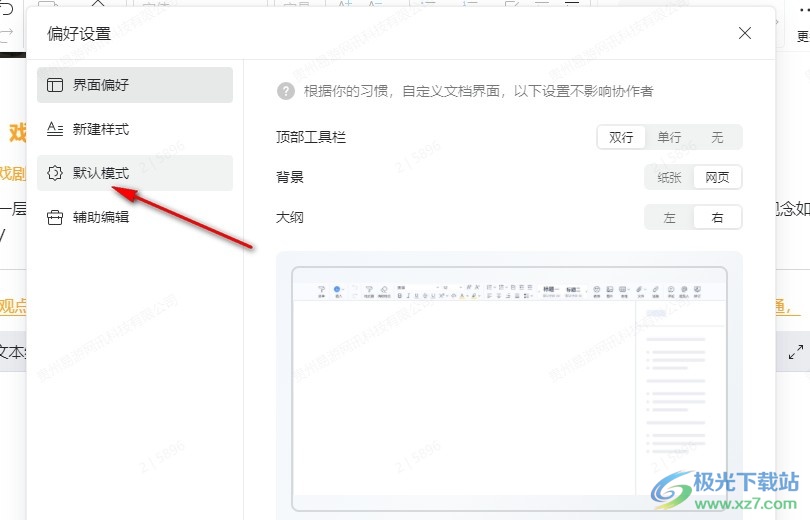
Task: Place outline on the 右 side
Action: tap(717, 218)
